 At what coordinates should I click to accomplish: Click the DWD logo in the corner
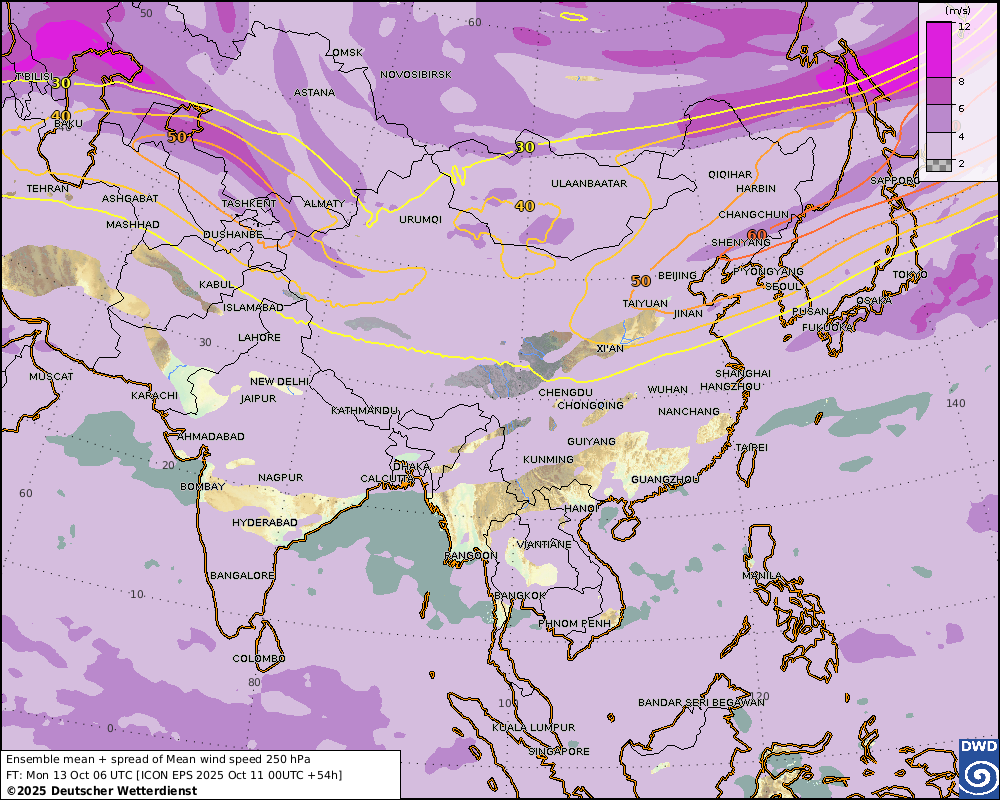pos(978,768)
